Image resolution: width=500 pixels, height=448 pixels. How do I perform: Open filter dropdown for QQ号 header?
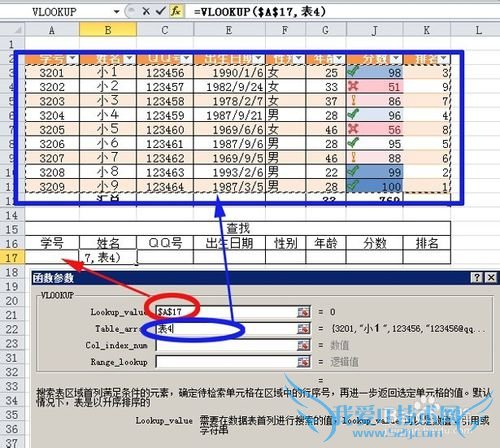coord(186,59)
